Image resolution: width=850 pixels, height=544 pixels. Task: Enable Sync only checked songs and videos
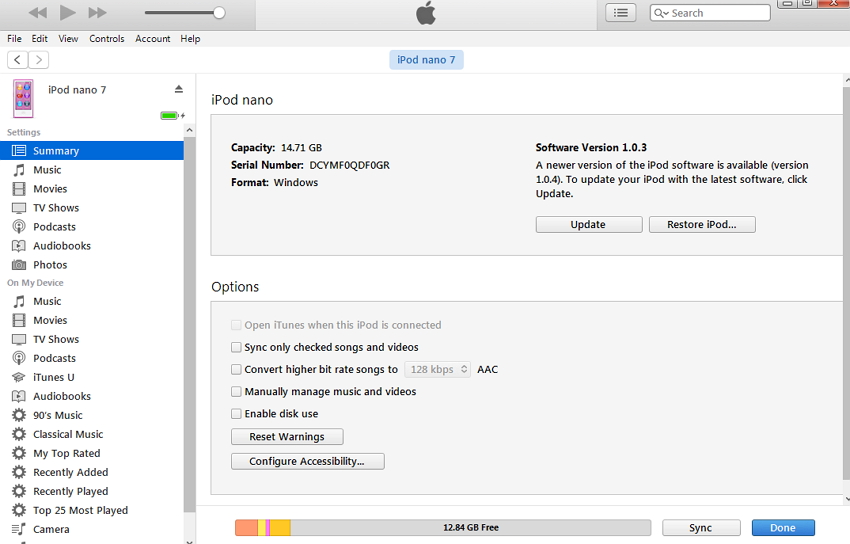pyautogui.click(x=237, y=347)
